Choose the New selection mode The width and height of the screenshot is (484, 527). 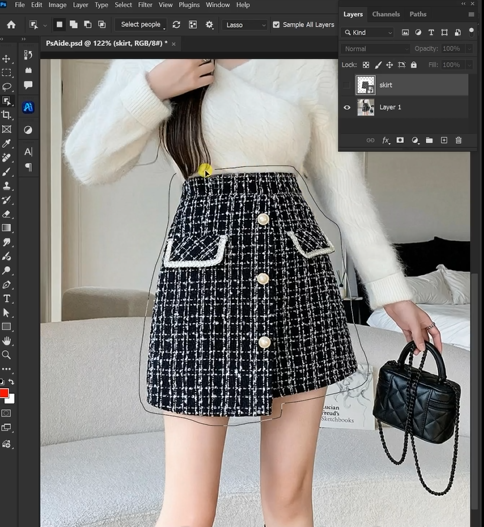coord(59,25)
